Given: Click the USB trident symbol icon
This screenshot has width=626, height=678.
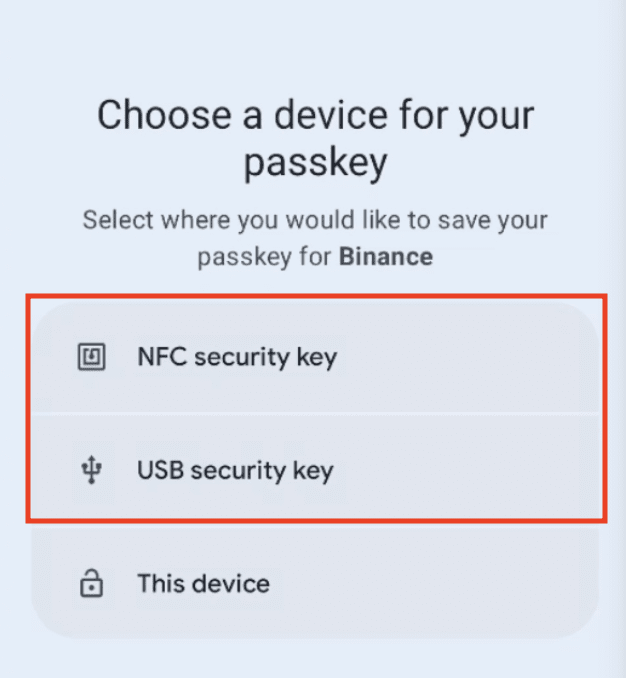Looking at the screenshot, I should pyautogui.click(x=92, y=470).
